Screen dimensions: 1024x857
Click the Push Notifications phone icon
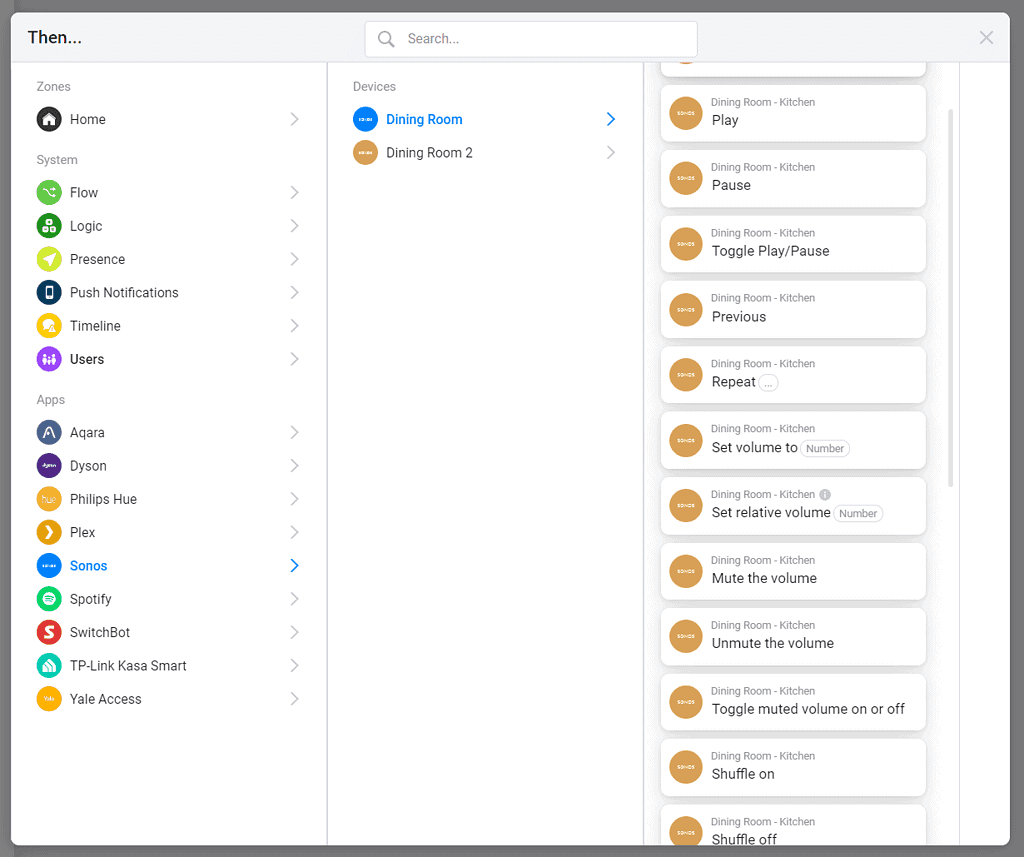coord(49,293)
